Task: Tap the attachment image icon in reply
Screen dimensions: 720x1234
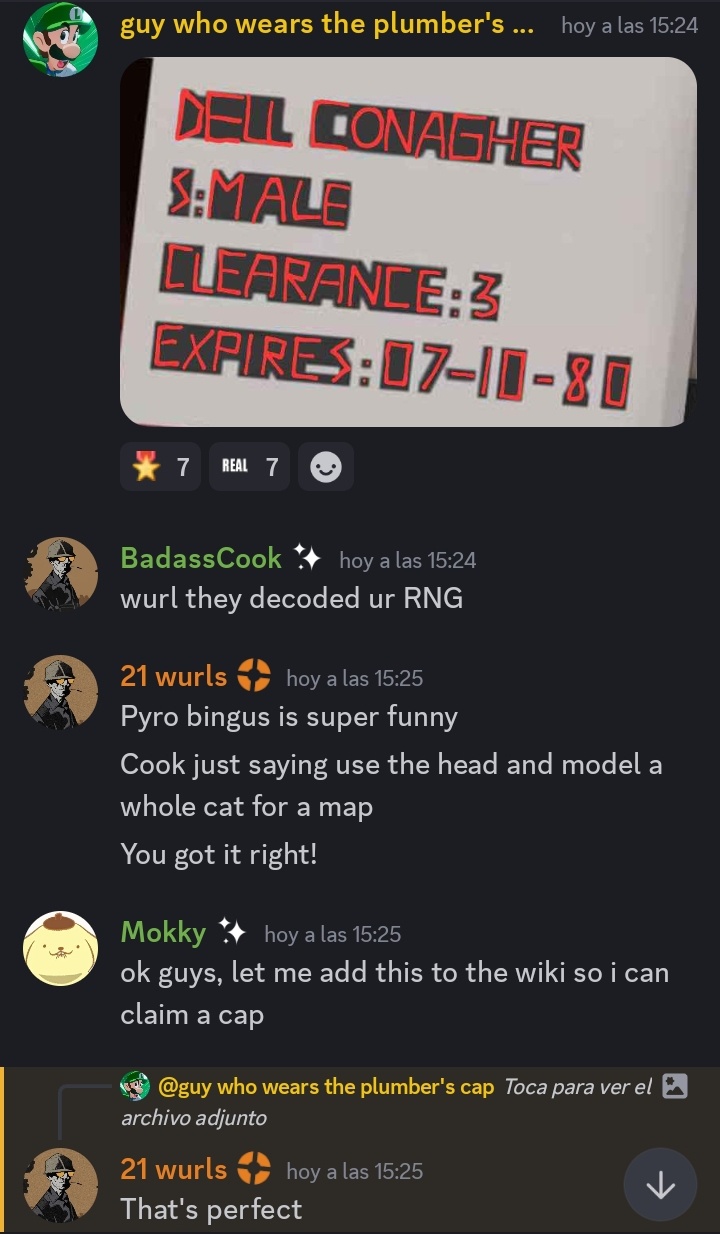Action: point(676,1087)
